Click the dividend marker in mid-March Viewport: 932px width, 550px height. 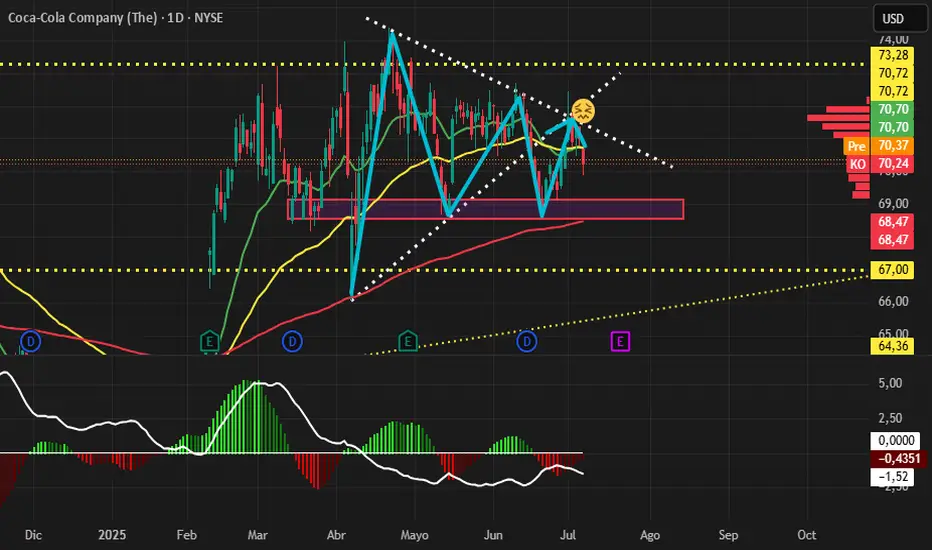tap(292, 341)
